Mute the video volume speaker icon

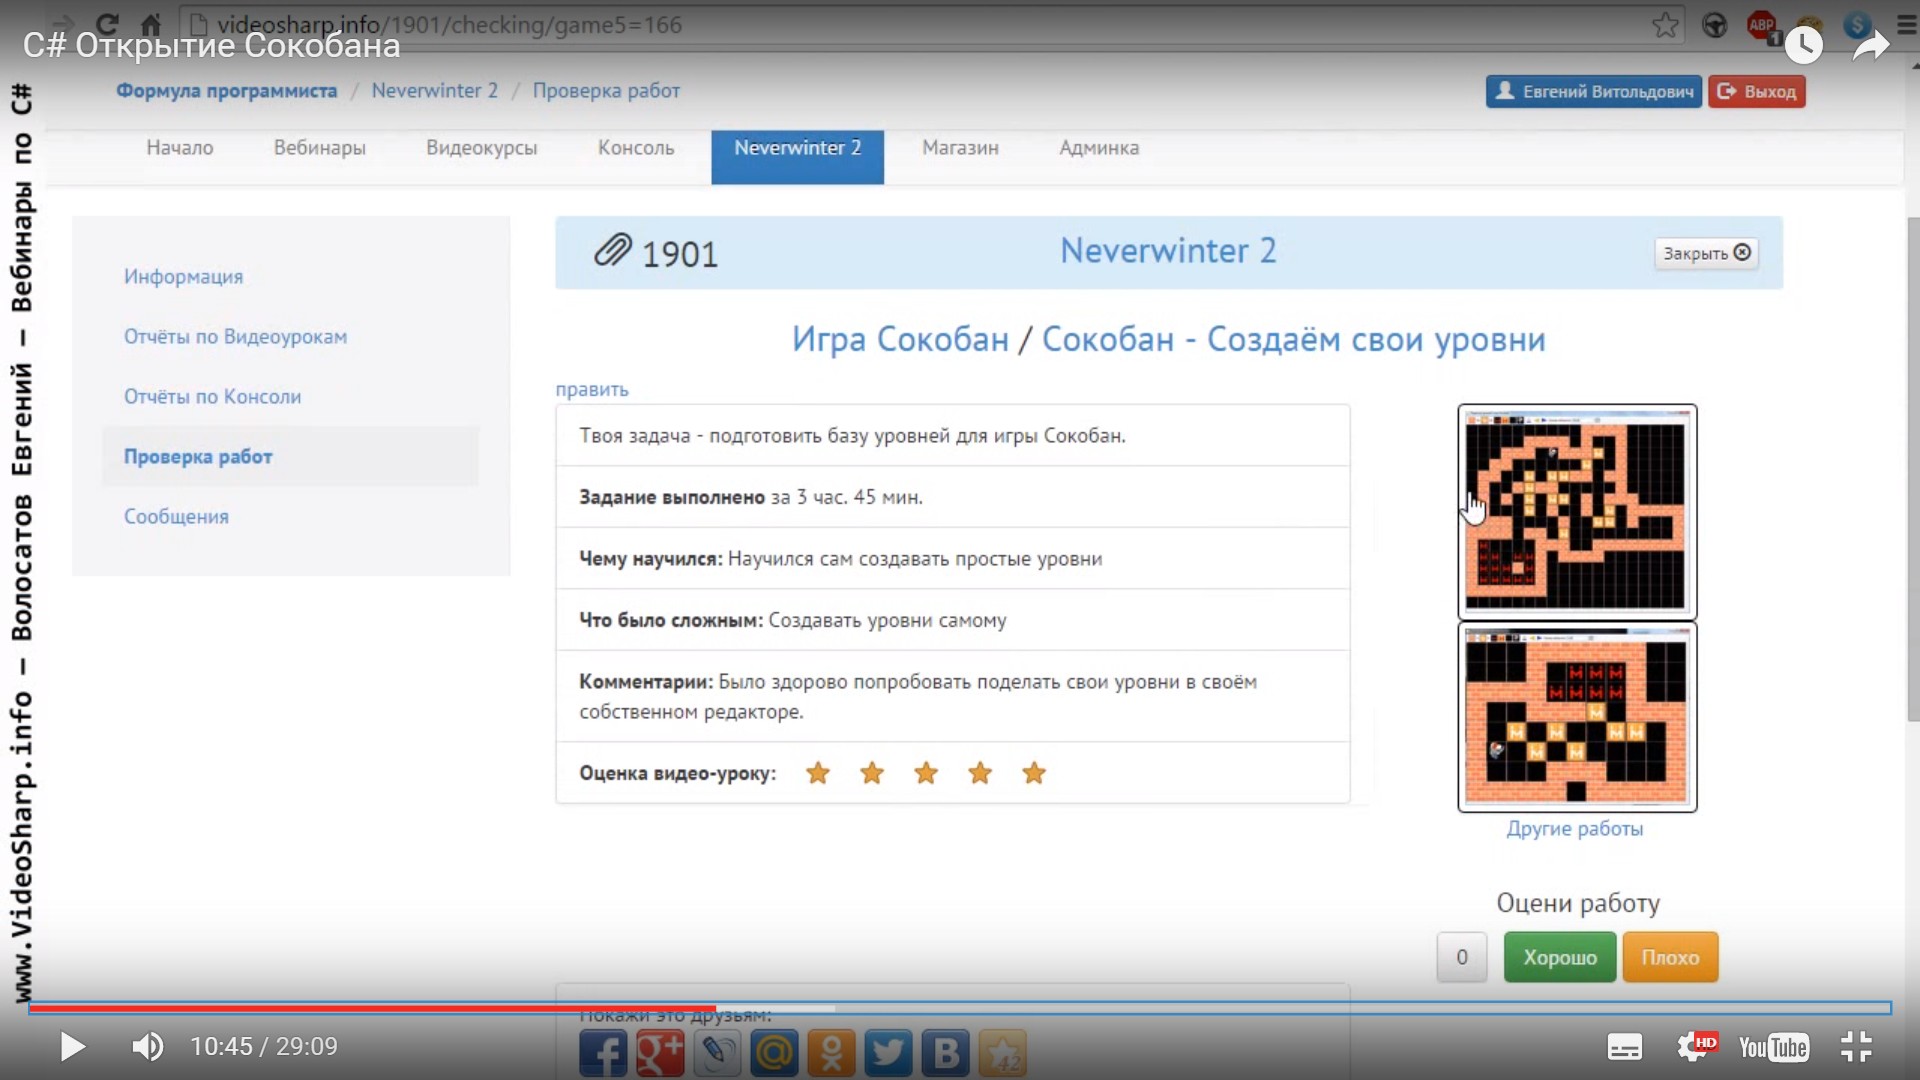[148, 1047]
